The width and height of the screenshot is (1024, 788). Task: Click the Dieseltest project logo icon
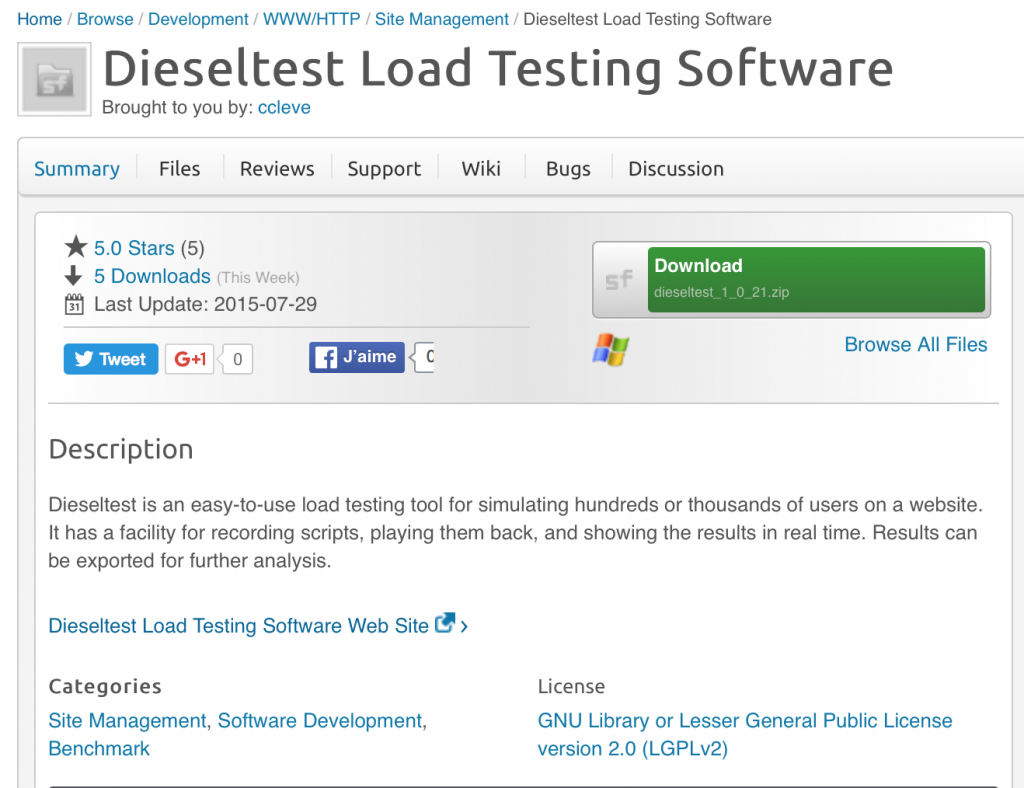(x=54, y=80)
